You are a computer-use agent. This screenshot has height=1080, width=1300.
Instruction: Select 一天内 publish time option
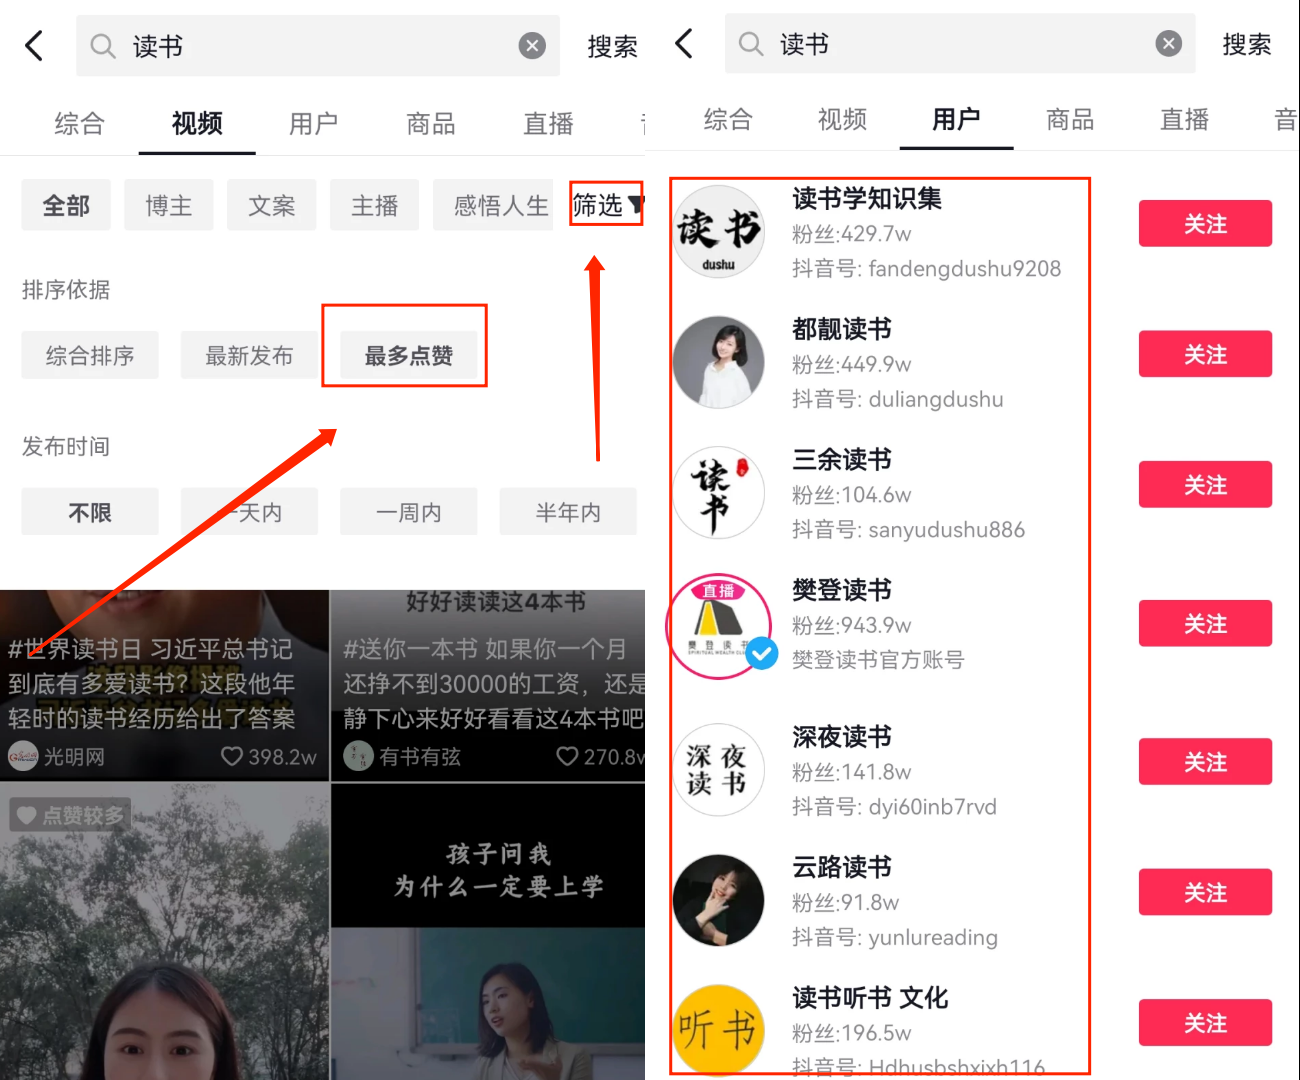click(249, 512)
